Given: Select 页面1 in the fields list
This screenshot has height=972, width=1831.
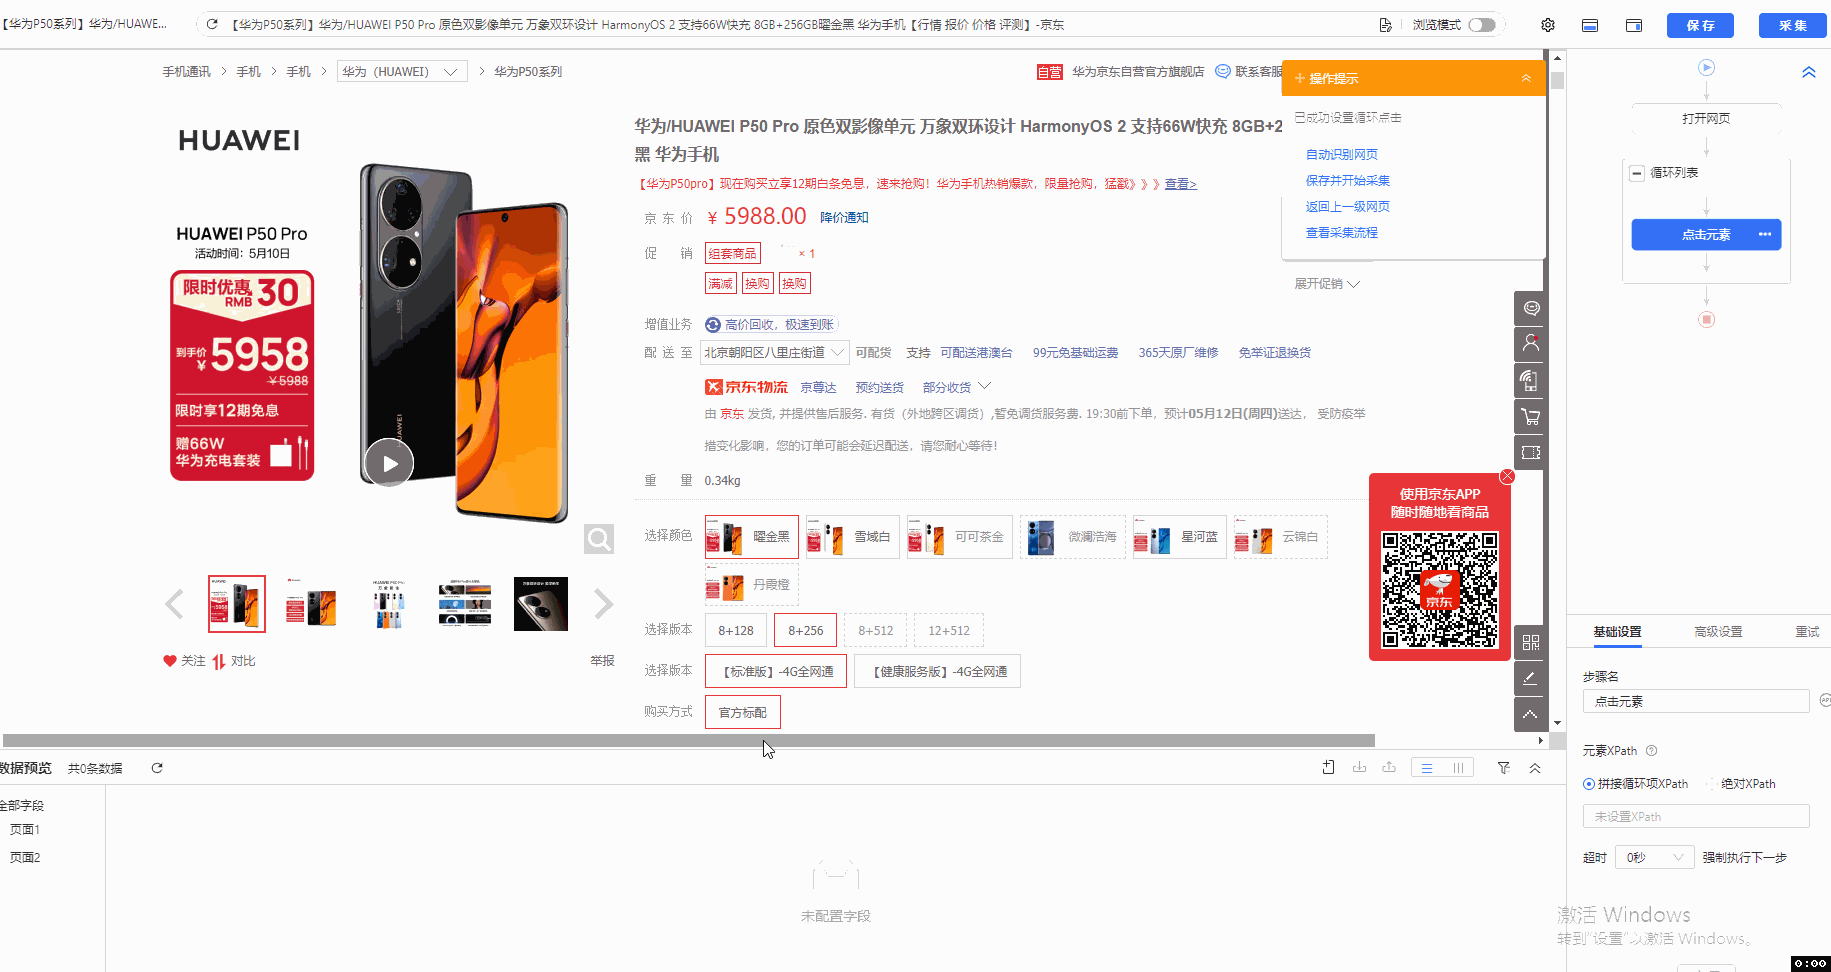Looking at the screenshot, I should tap(25, 829).
